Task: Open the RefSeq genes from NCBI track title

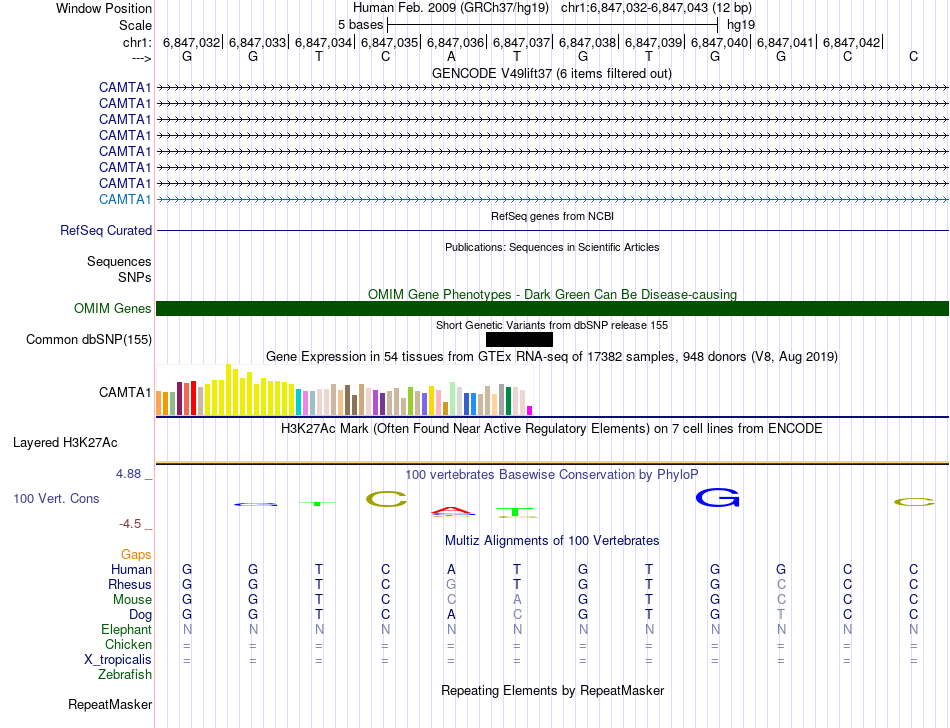Action: [x=552, y=216]
